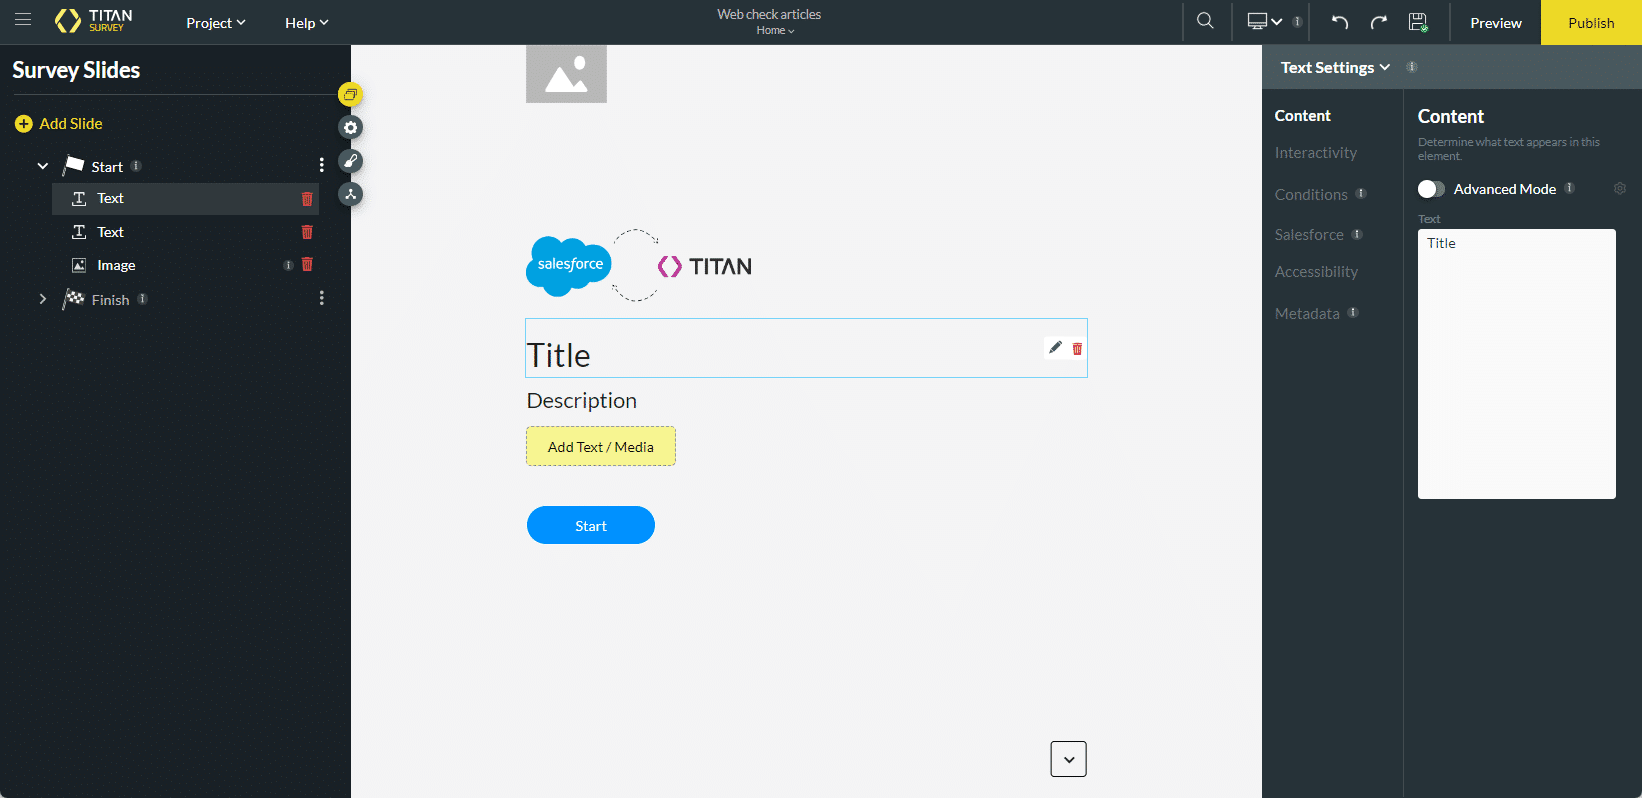
Task: Enable the Advanced Mode toggle
Action: (x=1431, y=189)
